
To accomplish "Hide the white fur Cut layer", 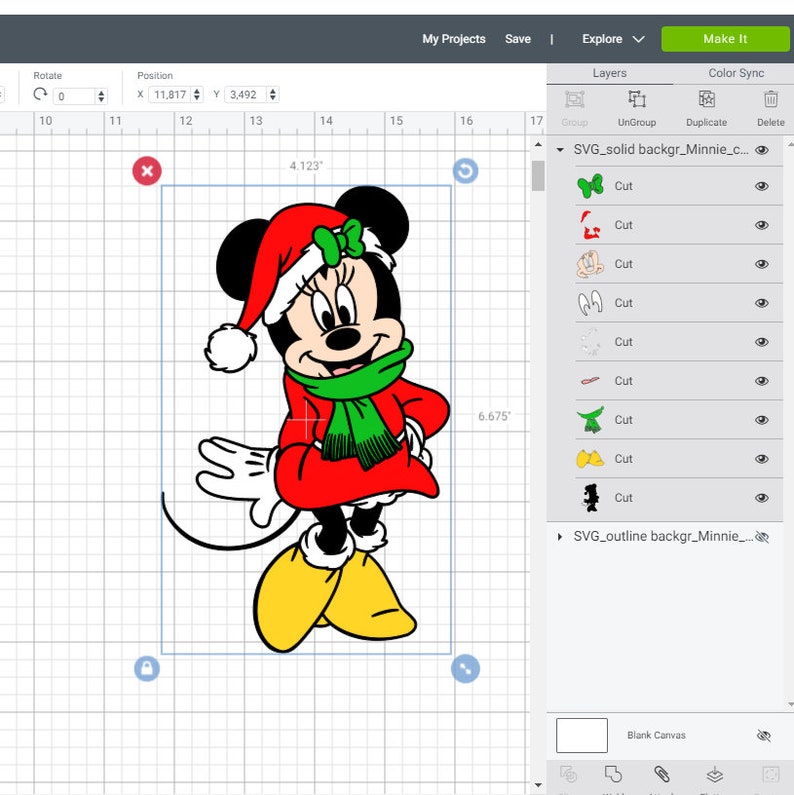I will (x=762, y=342).
